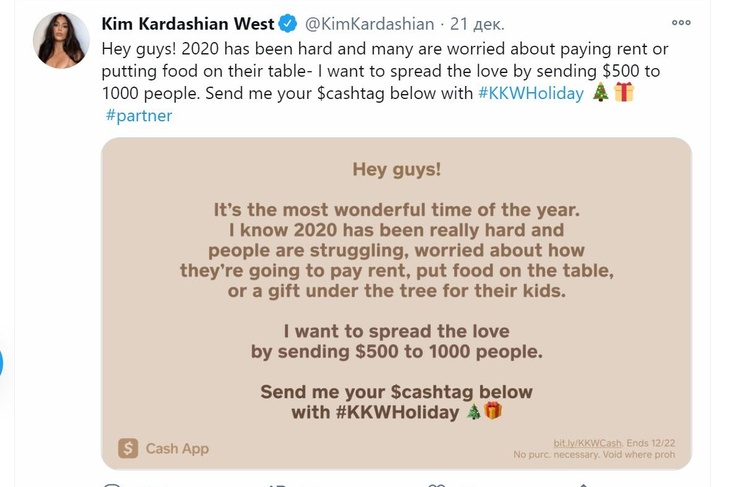Image resolution: width=730 pixels, height=487 pixels.
Task: Click the Cash App dollar logo icon
Action: [x=127, y=449]
